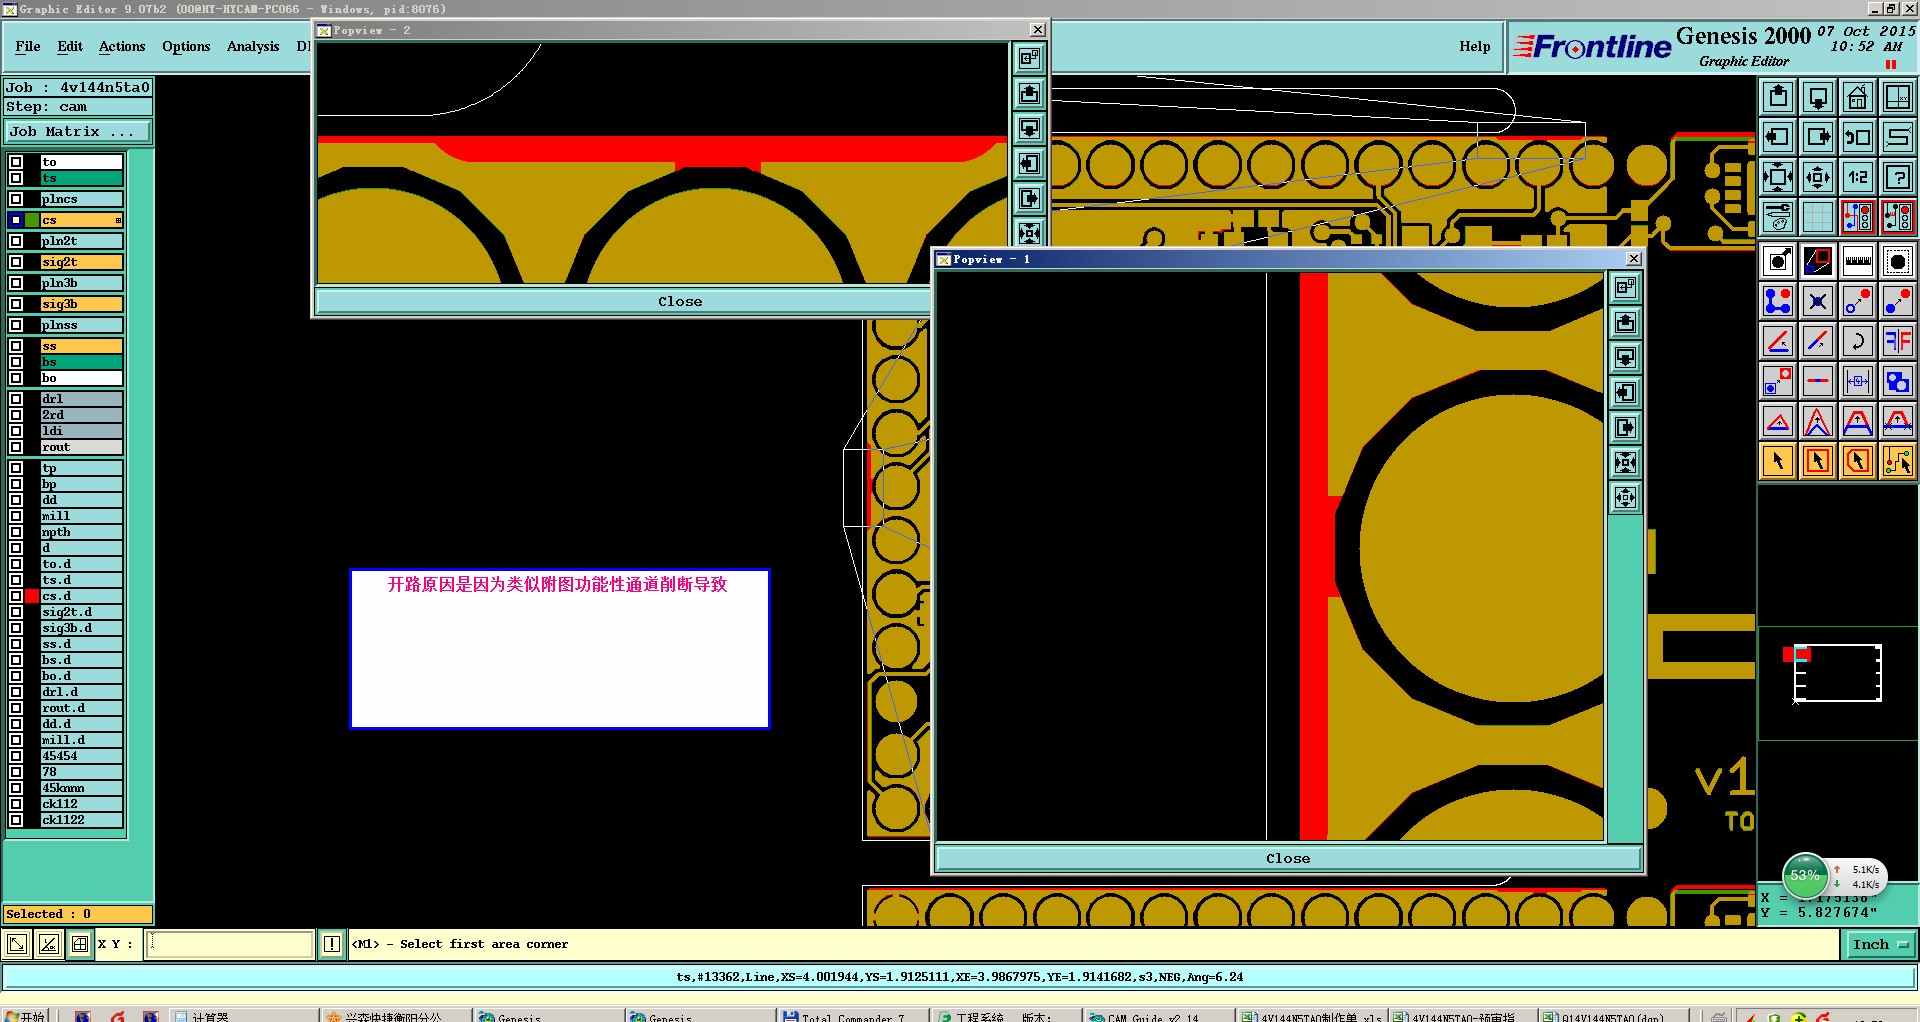Viewport: 1920px width, 1022px height.
Task: Toggle visibility of the 'ck1122' layer
Action: point(16,820)
